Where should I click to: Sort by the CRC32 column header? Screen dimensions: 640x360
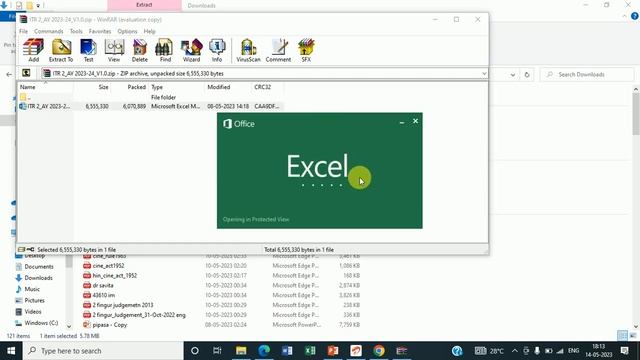267,87
